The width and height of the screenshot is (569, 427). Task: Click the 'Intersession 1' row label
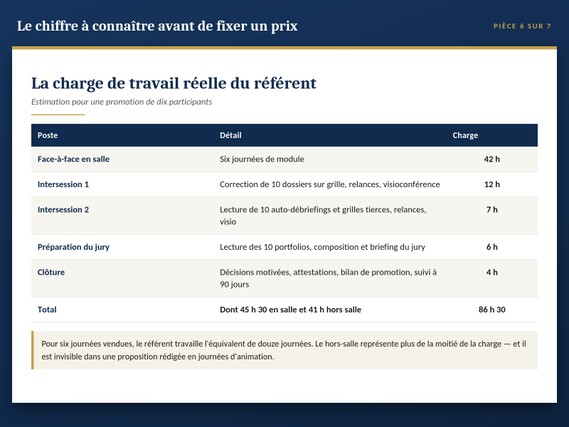(x=63, y=184)
